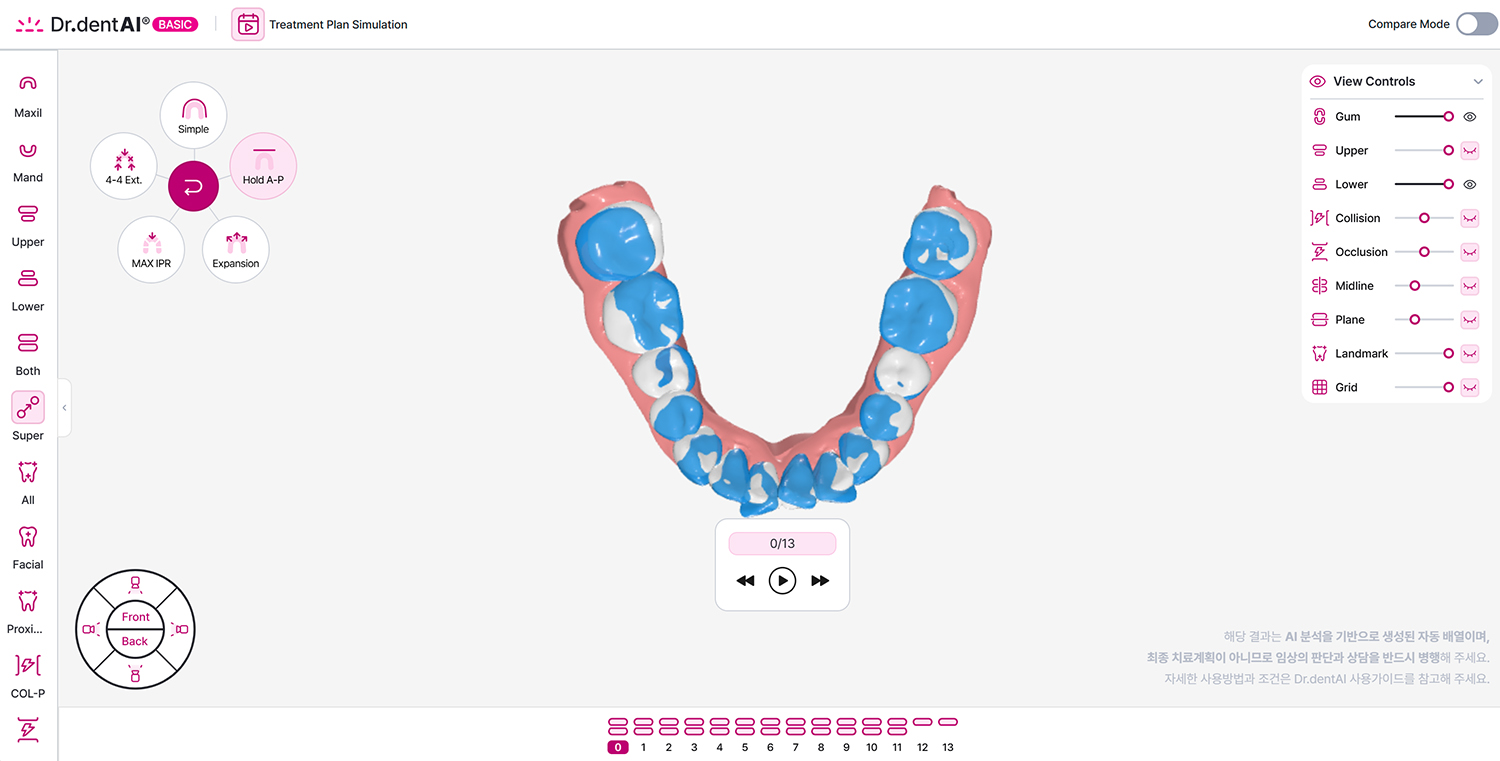Select the Mand arch view icon
The width and height of the screenshot is (1500, 761).
28,150
